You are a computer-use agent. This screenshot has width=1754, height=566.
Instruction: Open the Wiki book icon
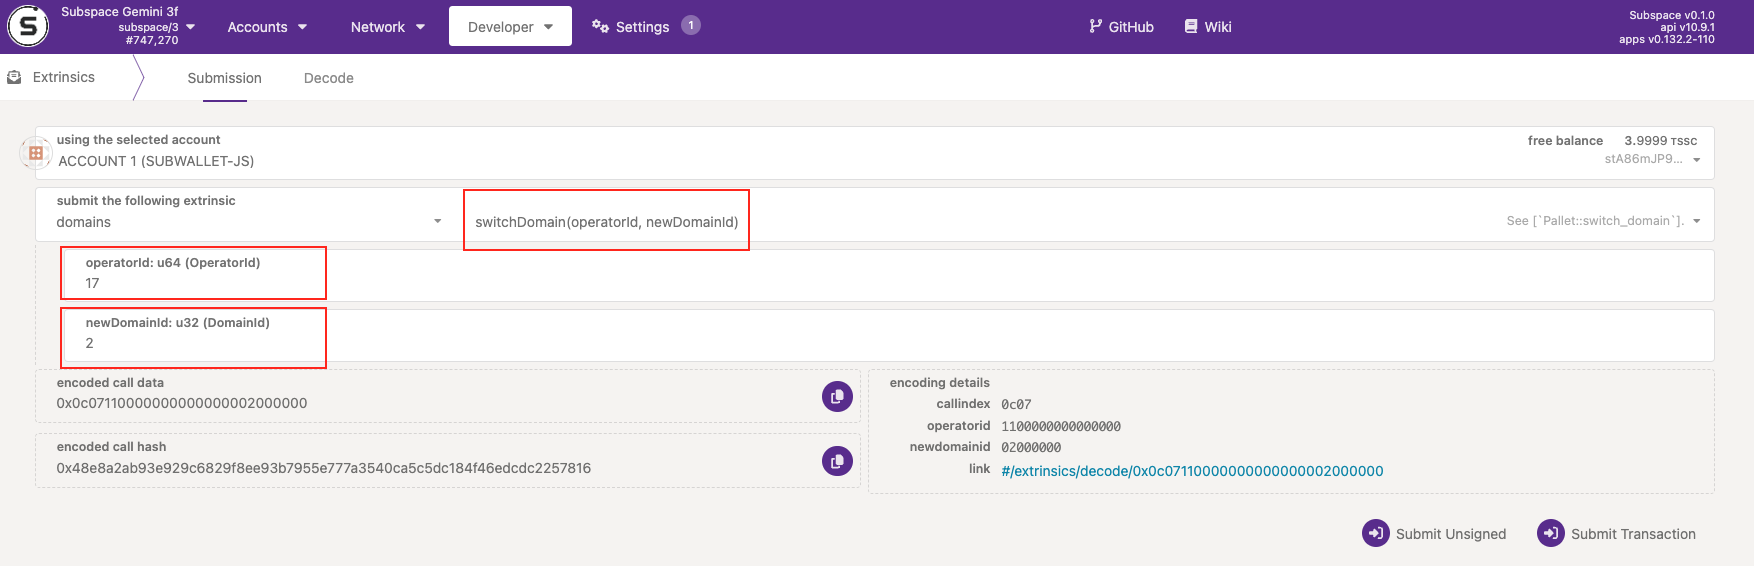point(1190,27)
